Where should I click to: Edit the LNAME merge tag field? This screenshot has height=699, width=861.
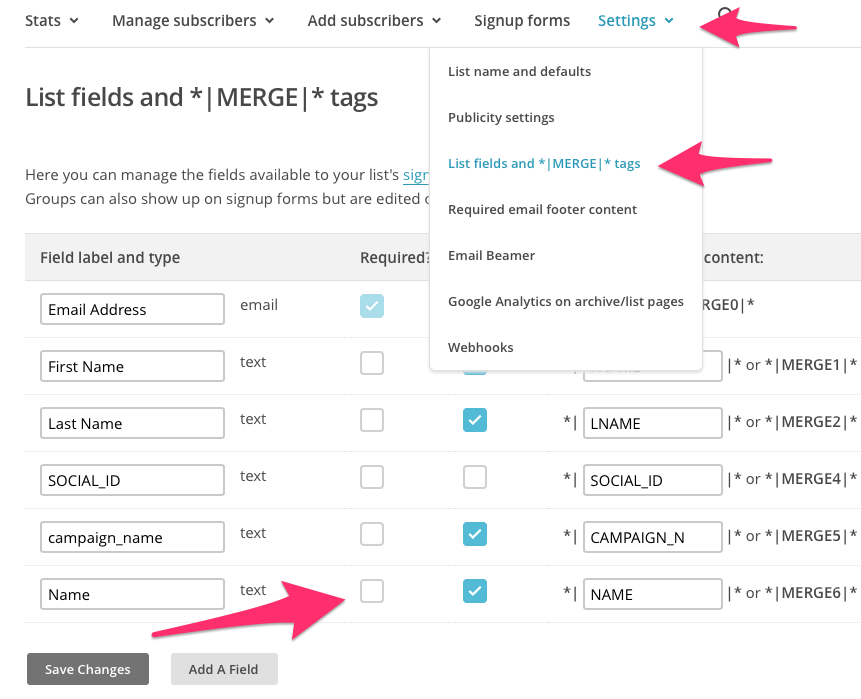pos(652,423)
